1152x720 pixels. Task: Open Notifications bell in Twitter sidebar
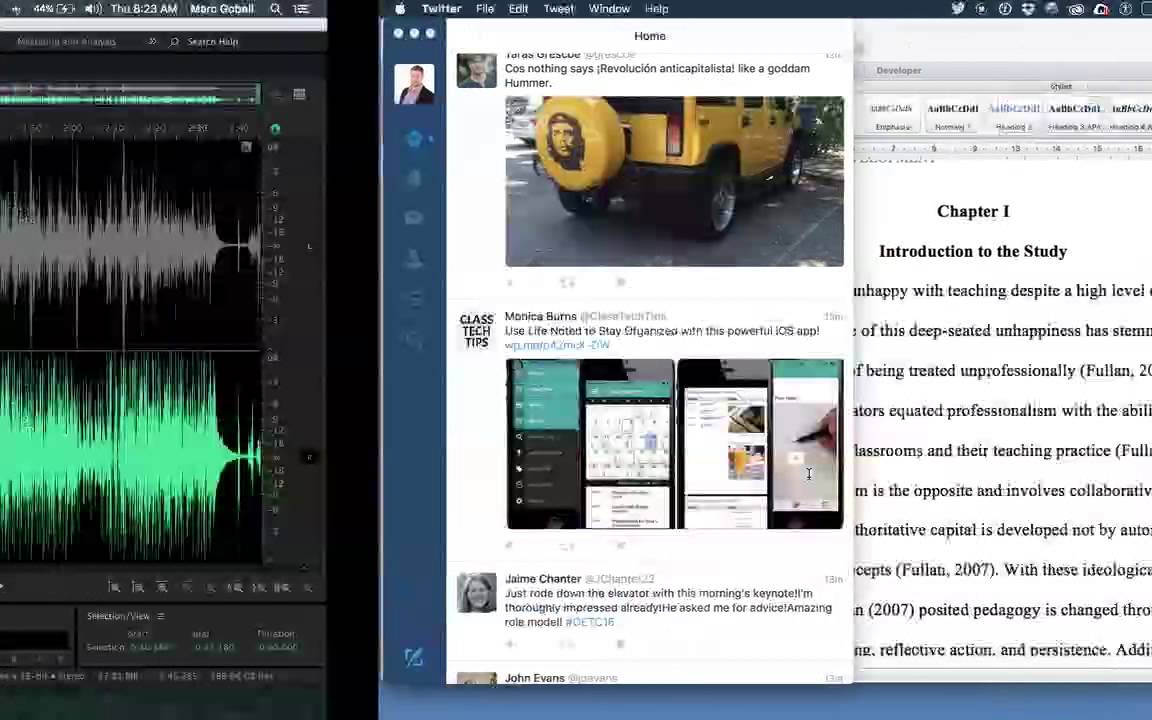point(414,178)
